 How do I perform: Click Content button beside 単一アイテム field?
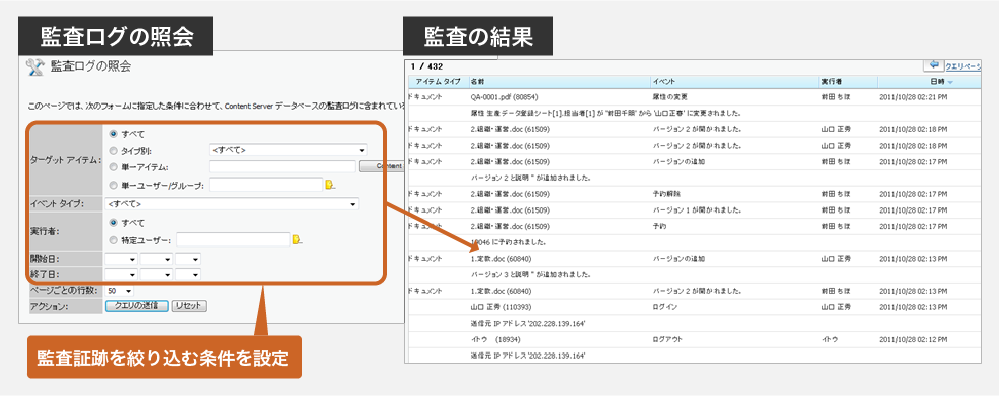(382, 166)
